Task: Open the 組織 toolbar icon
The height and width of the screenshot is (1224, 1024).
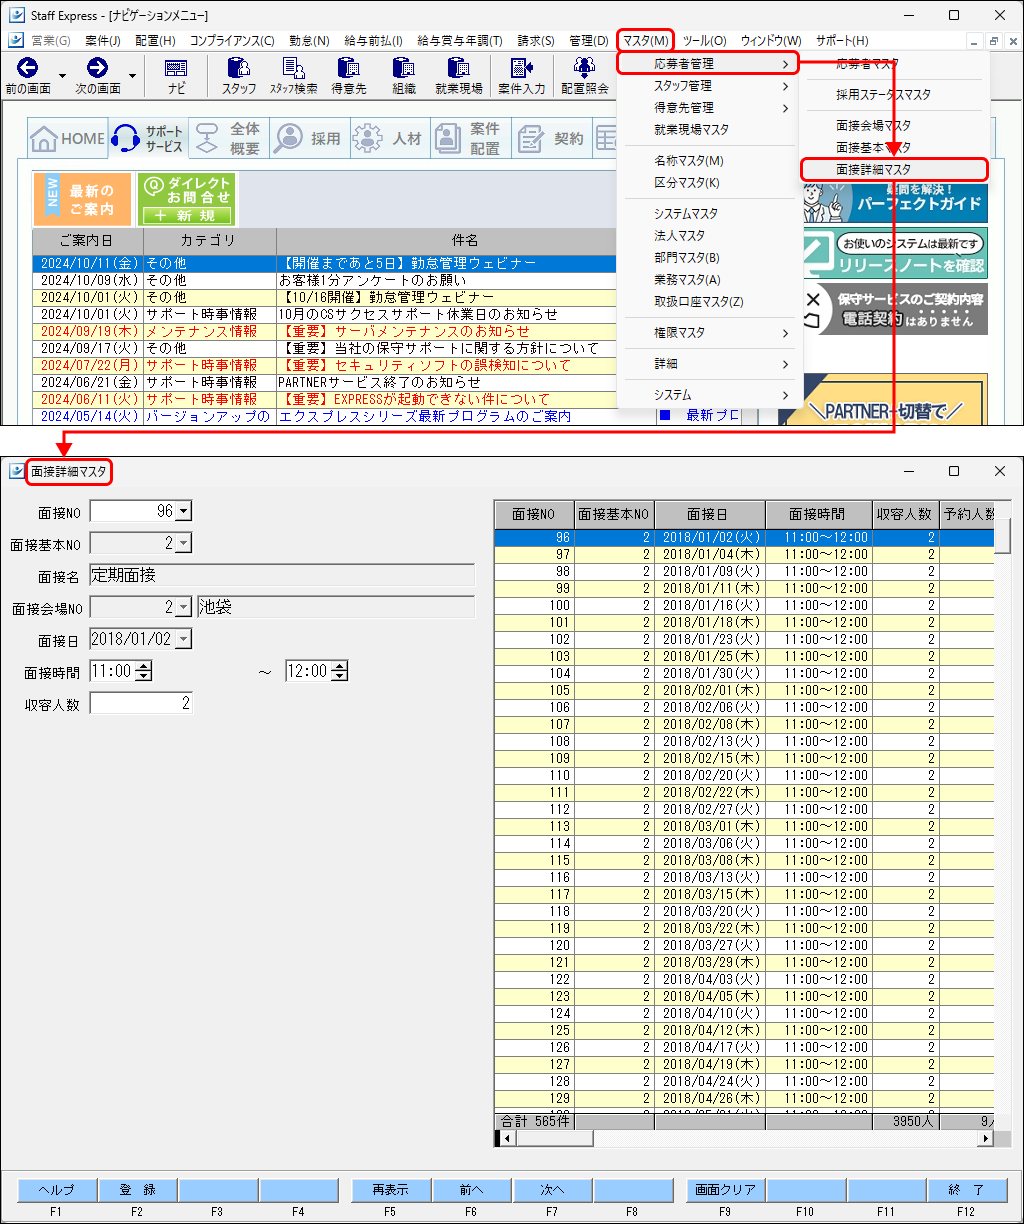Action: [x=404, y=75]
